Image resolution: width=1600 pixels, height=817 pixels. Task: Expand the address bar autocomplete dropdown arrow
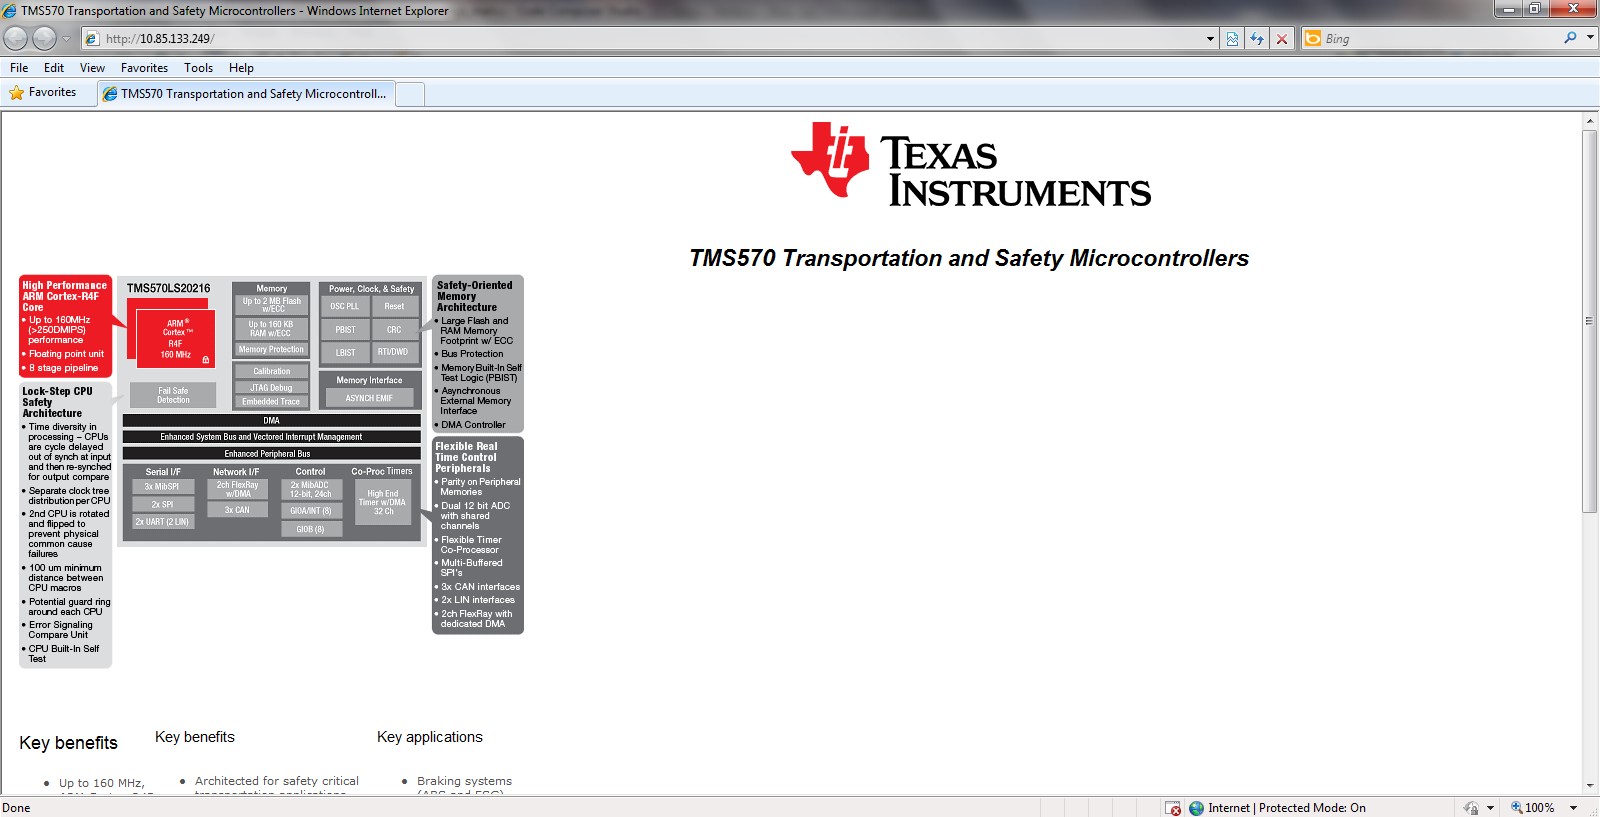tap(1210, 39)
